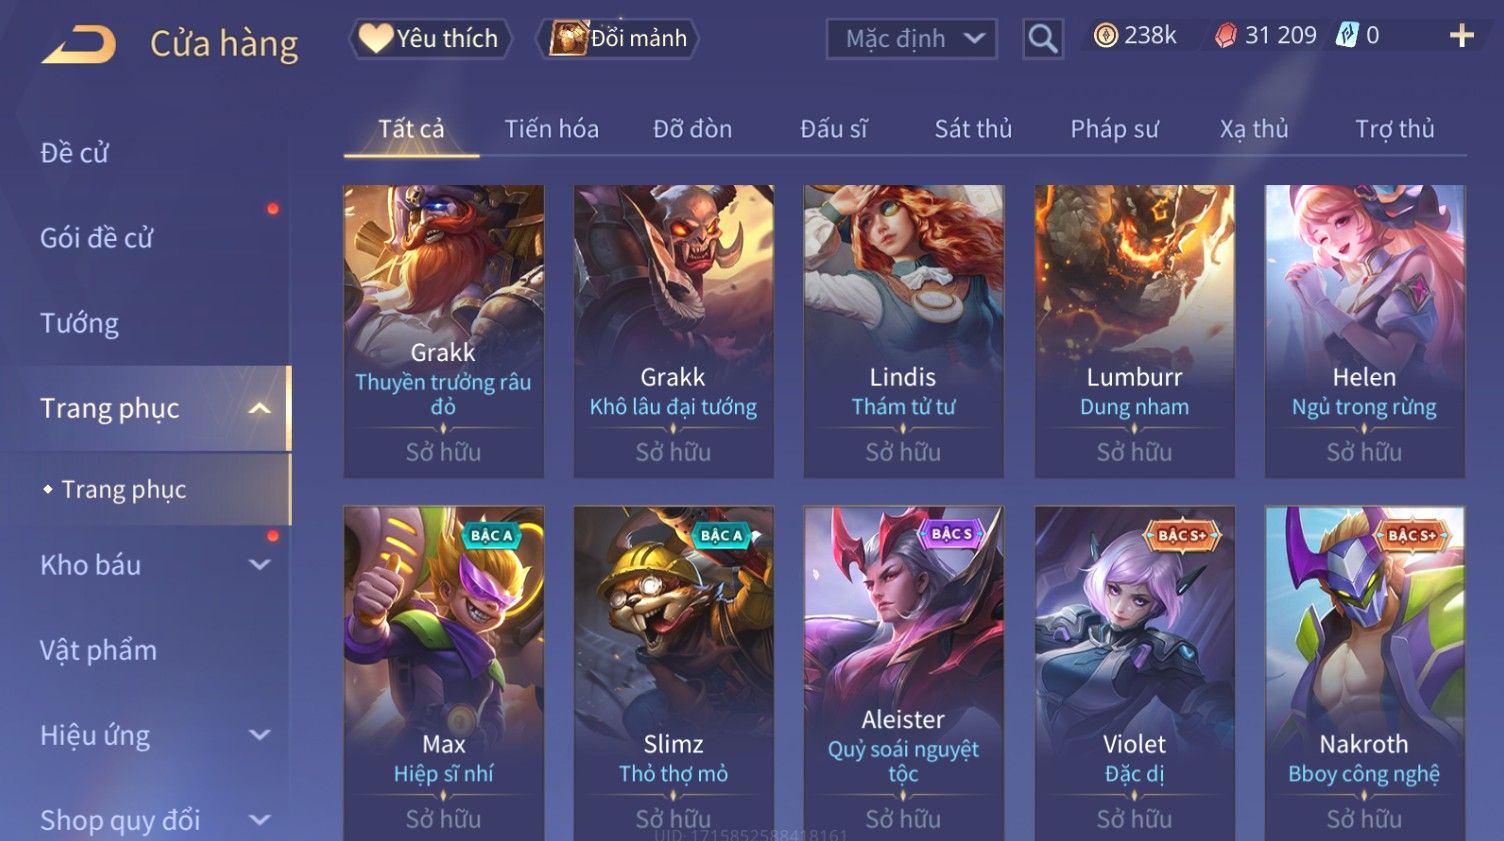The height and width of the screenshot is (841, 1504).
Task: Open the search magnifier icon
Action: [1042, 39]
